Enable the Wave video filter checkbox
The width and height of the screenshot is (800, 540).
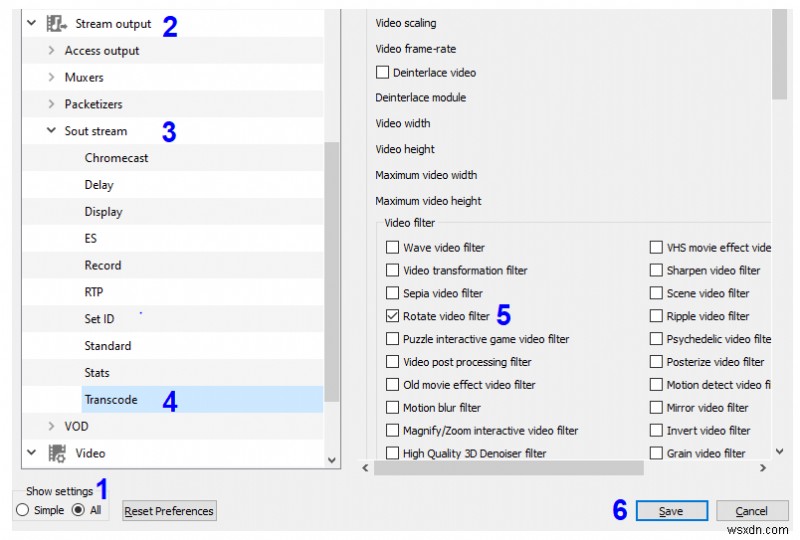pyautogui.click(x=393, y=247)
